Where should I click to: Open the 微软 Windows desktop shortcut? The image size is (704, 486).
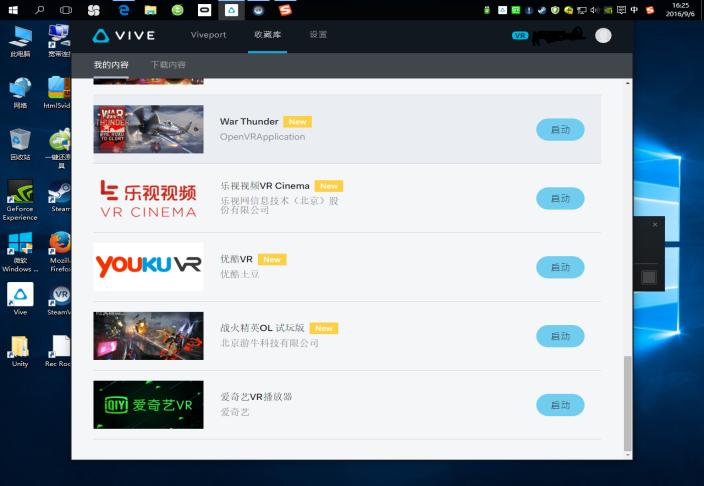(x=20, y=252)
